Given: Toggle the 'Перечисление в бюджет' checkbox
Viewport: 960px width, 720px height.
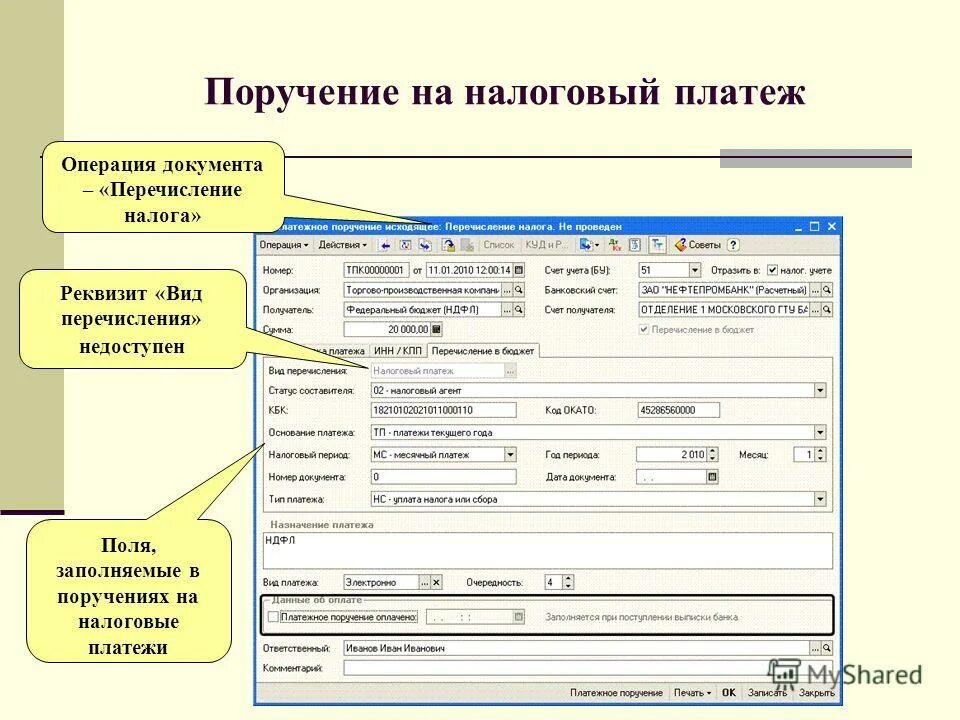Looking at the screenshot, I should click(x=644, y=327).
